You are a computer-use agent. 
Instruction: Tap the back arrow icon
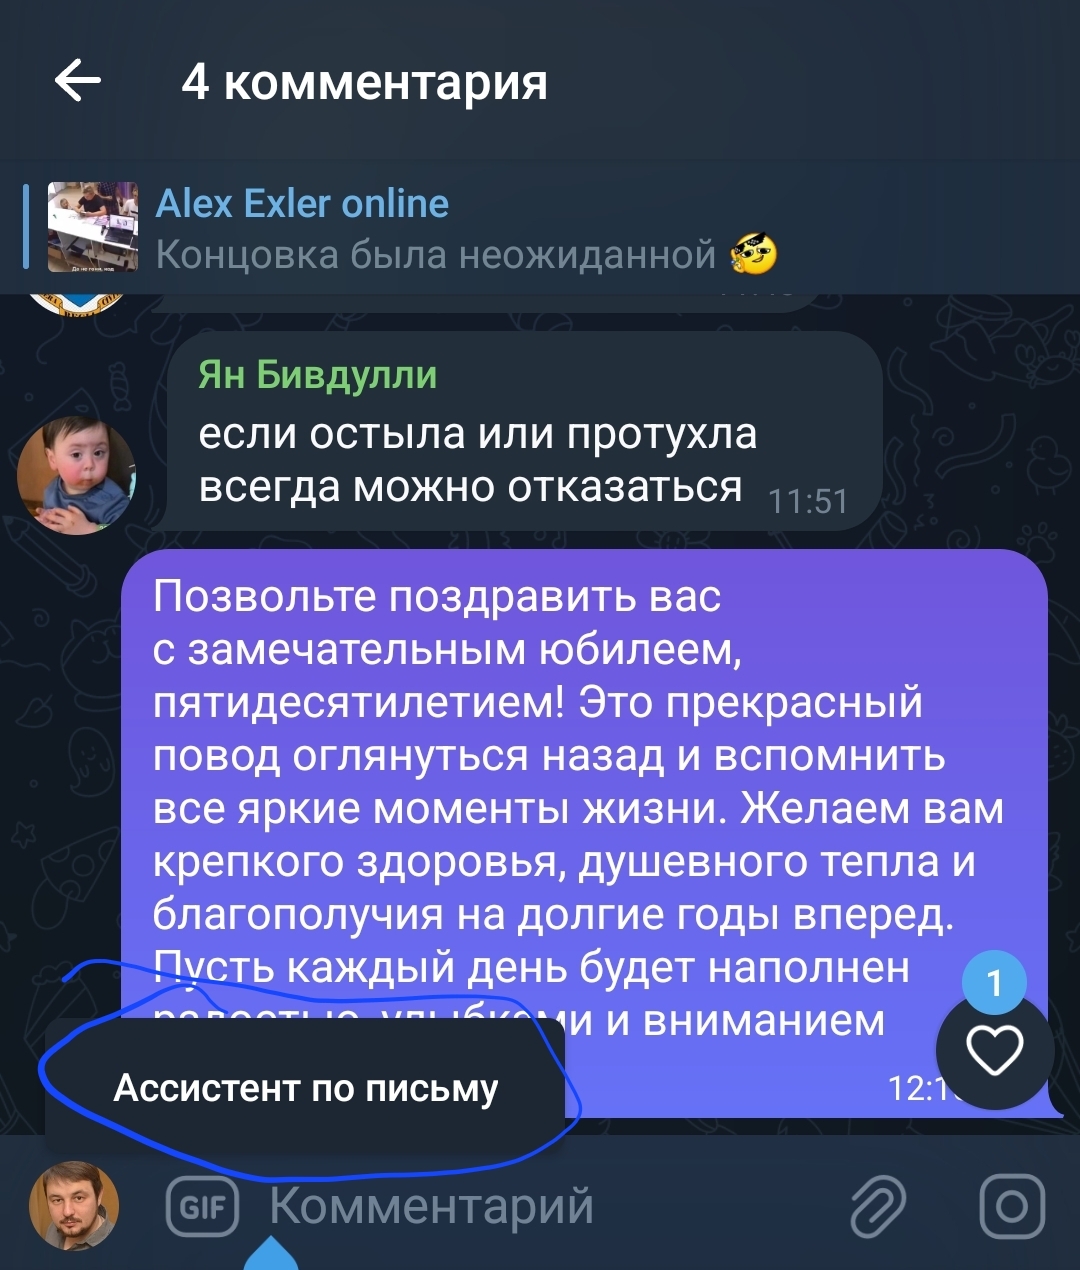click(78, 80)
